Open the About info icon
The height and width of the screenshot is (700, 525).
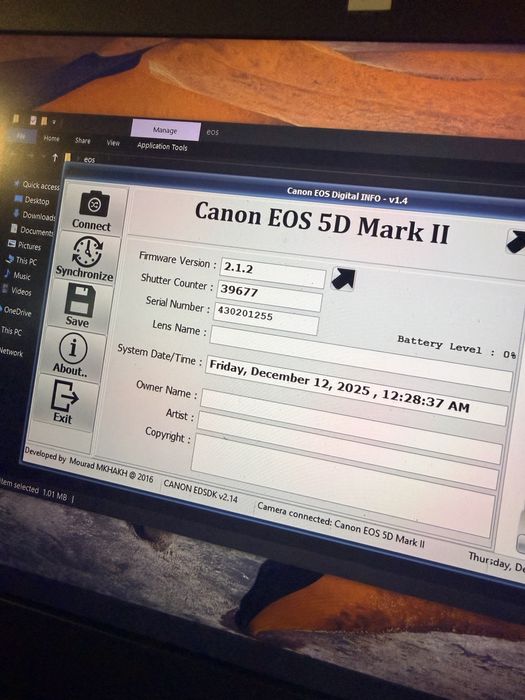tap(73, 348)
